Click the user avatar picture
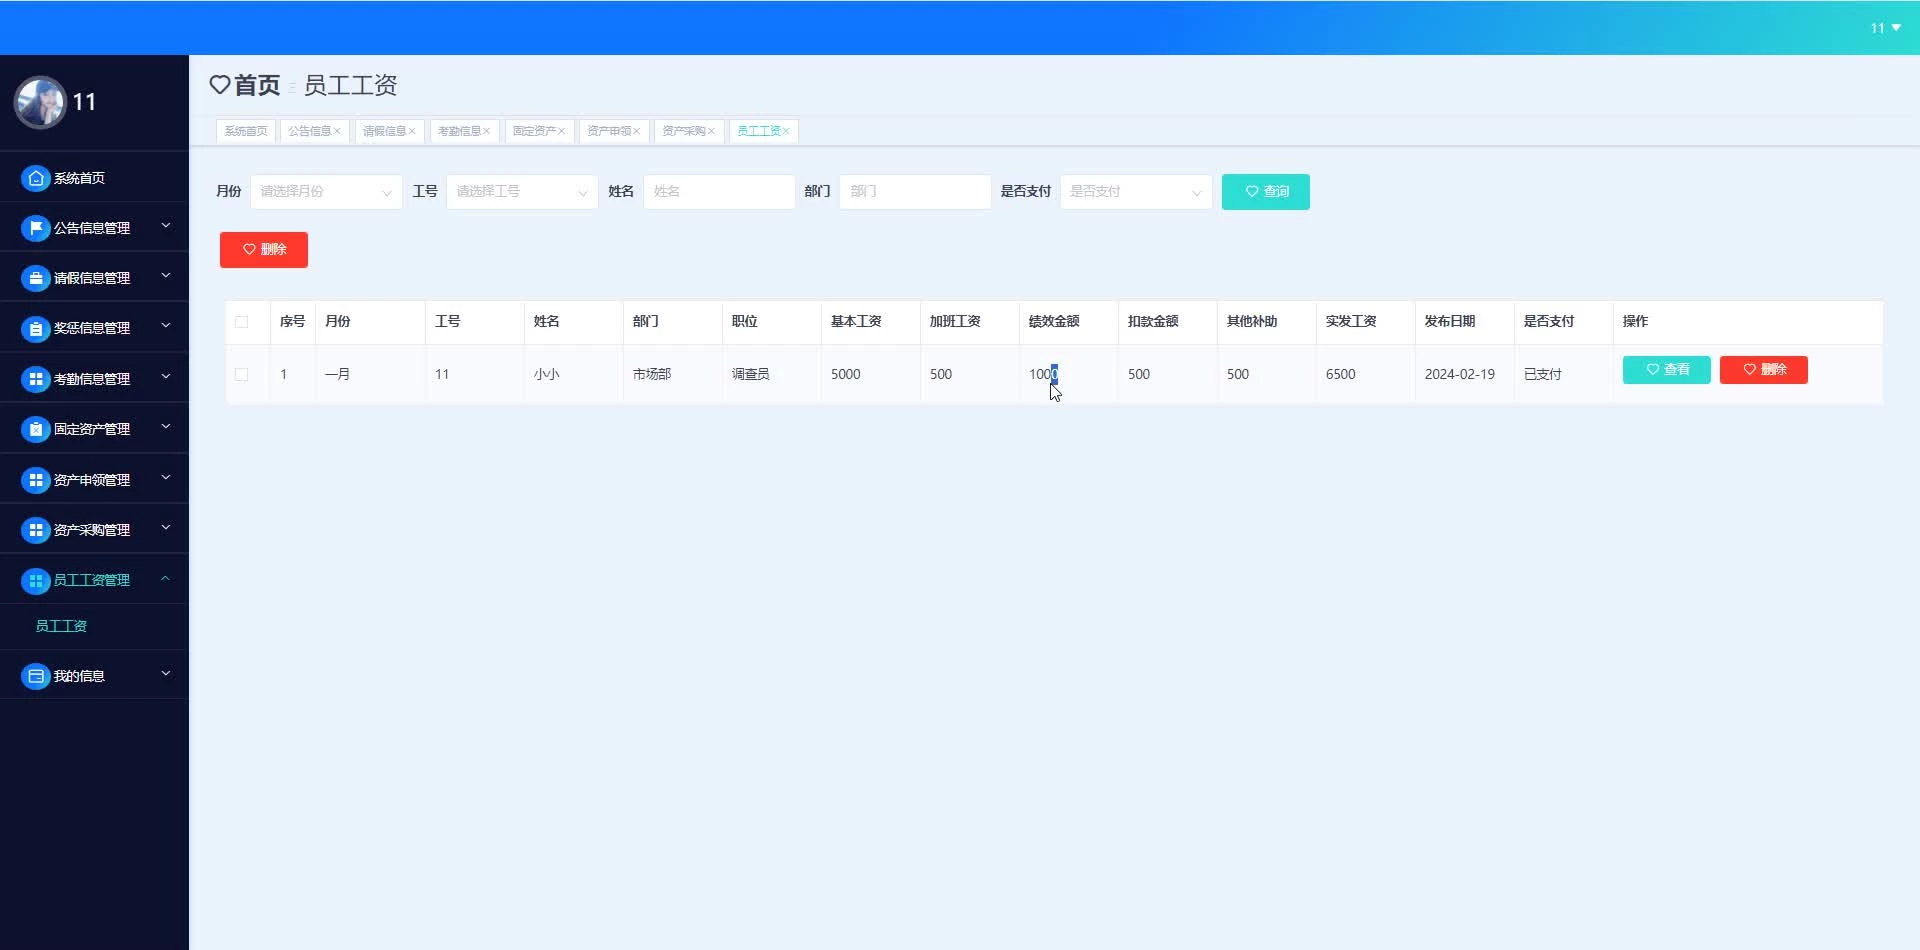This screenshot has height=950, width=1920. pyautogui.click(x=40, y=102)
